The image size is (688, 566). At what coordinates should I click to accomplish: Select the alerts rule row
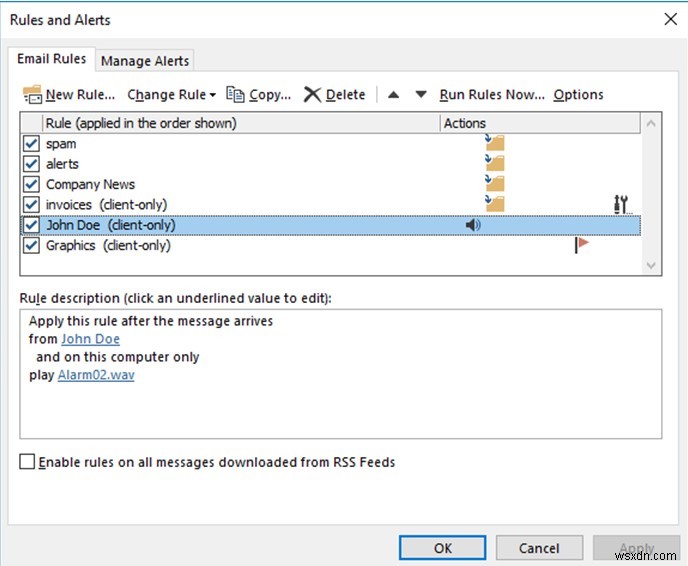pyautogui.click(x=331, y=164)
